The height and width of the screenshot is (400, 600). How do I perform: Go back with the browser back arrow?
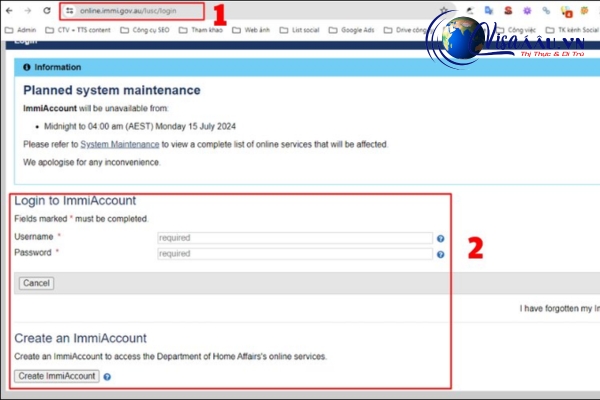(x=9, y=11)
